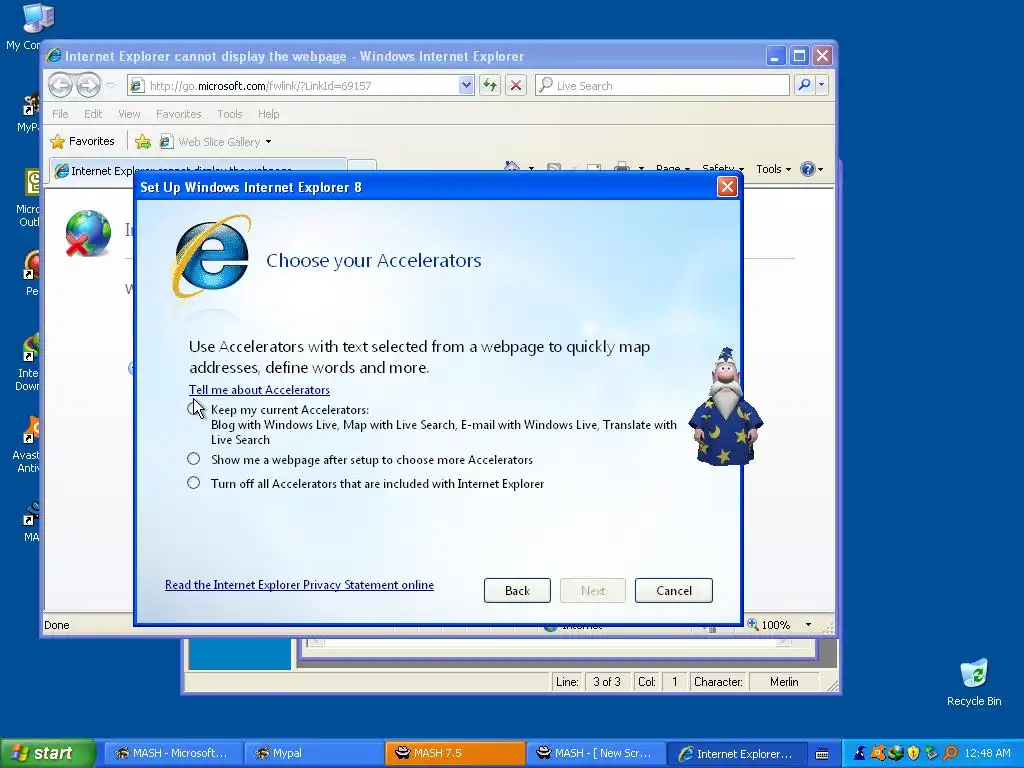
Task: Click Add to Favorites Bar star icon
Action: click(x=143, y=141)
